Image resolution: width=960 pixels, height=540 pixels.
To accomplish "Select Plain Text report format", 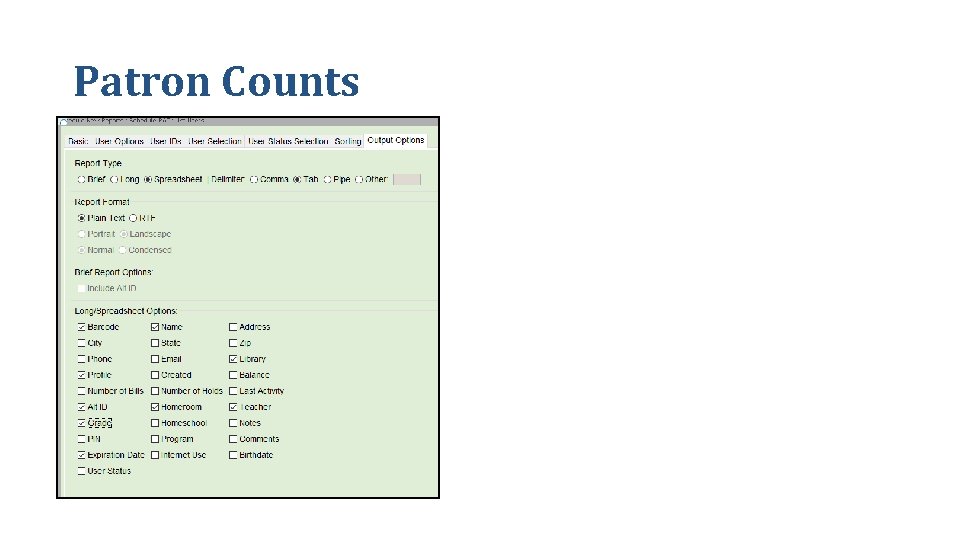I will coord(81,218).
